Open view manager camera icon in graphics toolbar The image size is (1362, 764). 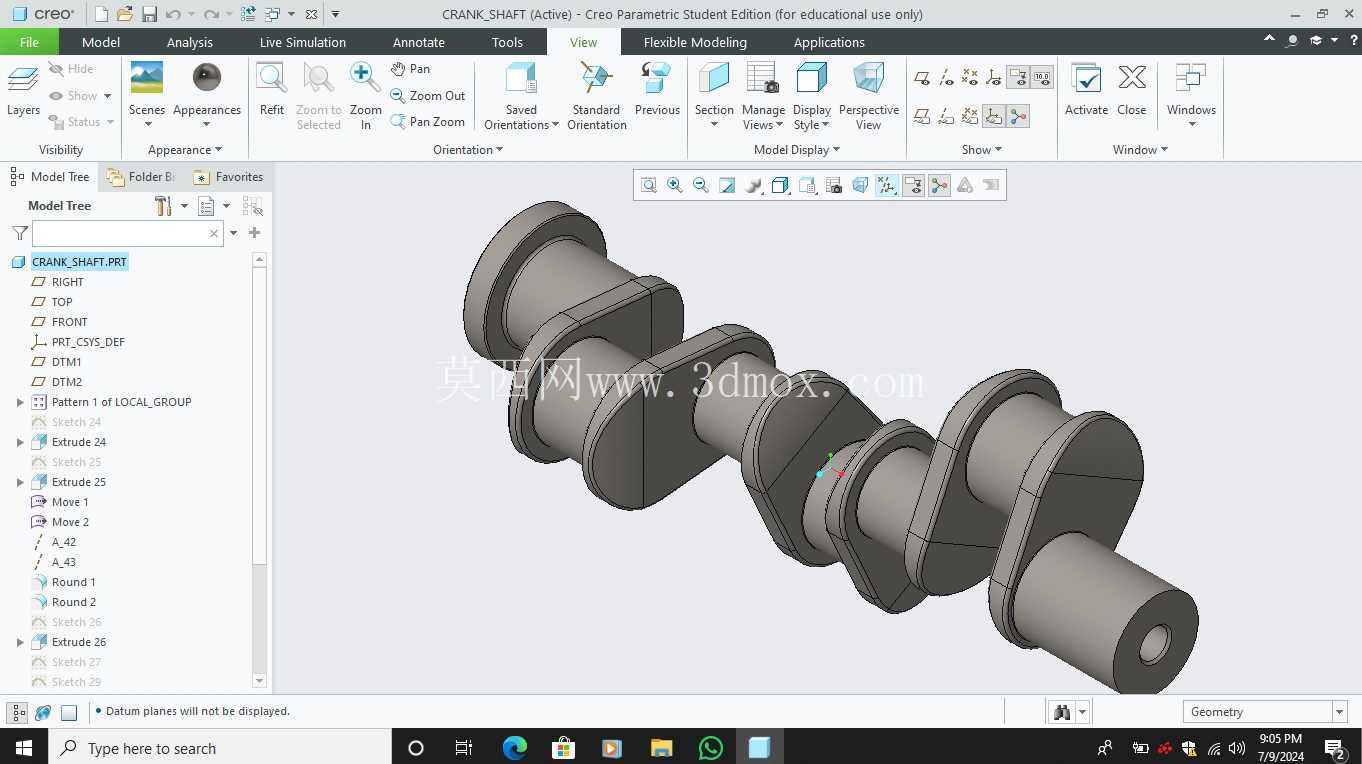click(x=833, y=185)
